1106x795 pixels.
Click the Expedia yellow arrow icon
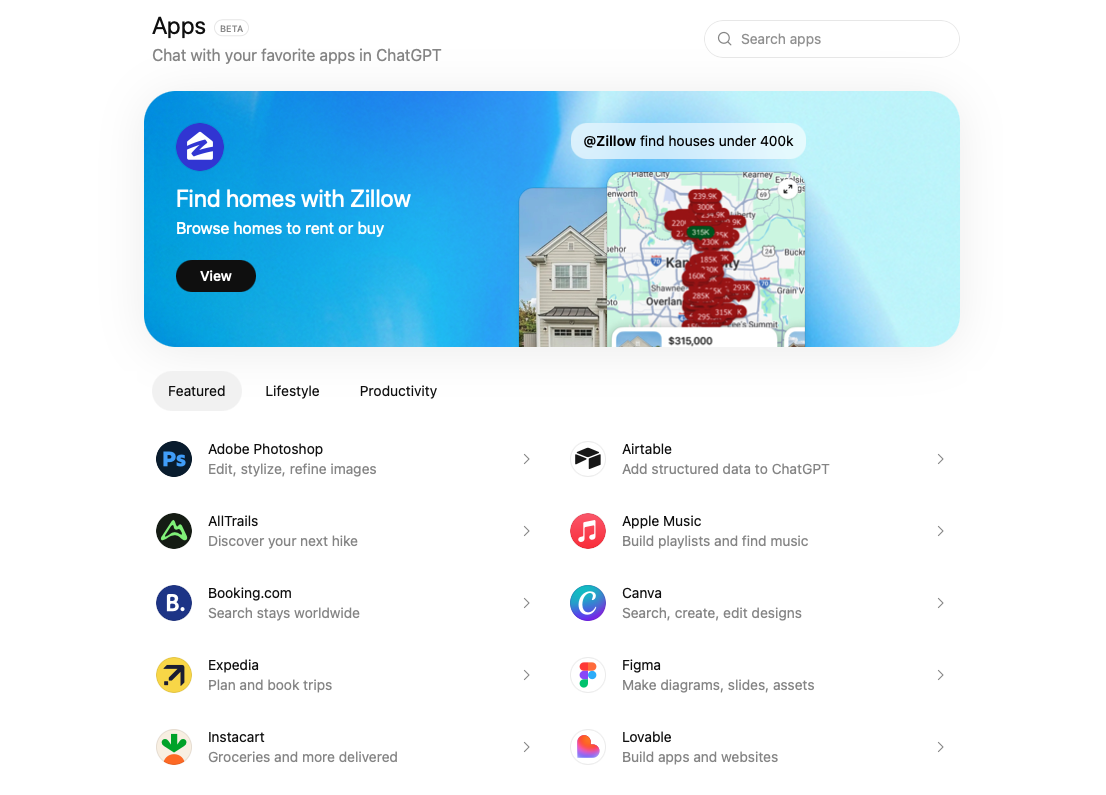coord(174,675)
